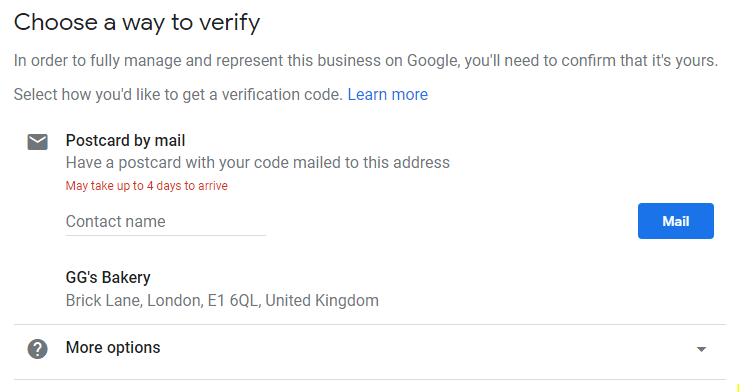Screen dimensions: 739x392
Task: Click the postcard code mailed description text
Action: point(258,163)
